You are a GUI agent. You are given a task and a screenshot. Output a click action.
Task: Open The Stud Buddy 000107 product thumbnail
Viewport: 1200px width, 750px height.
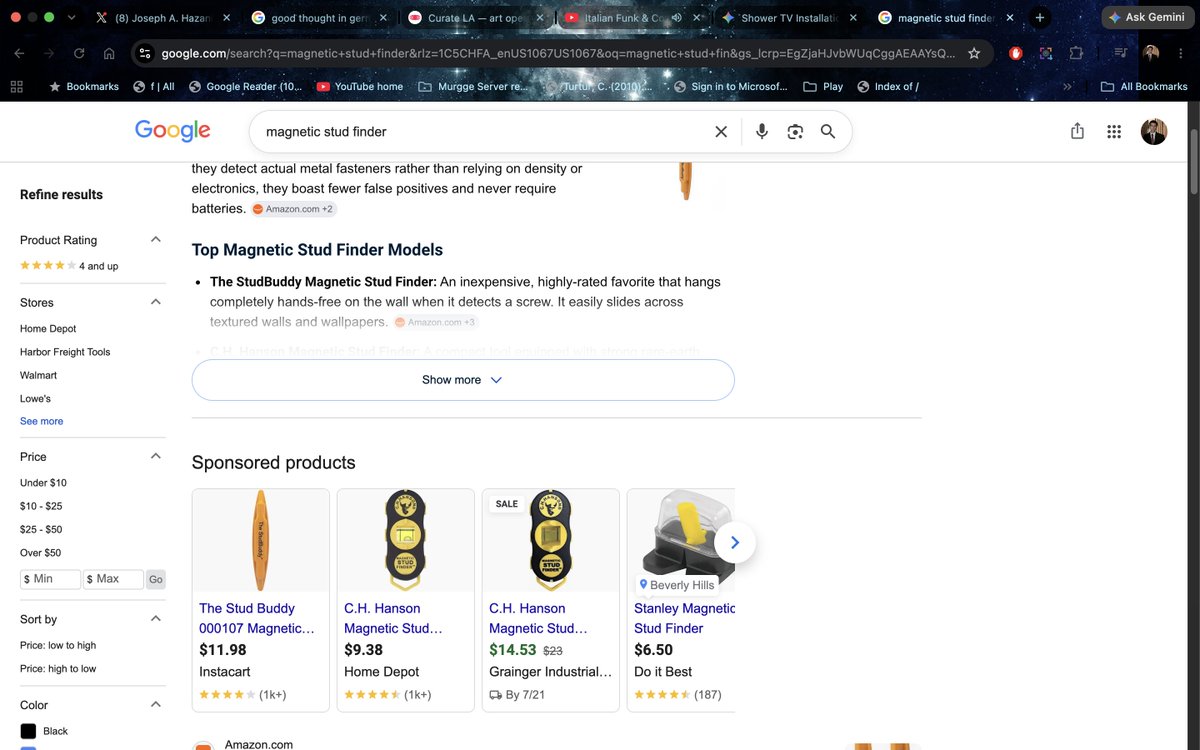coord(260,541)
